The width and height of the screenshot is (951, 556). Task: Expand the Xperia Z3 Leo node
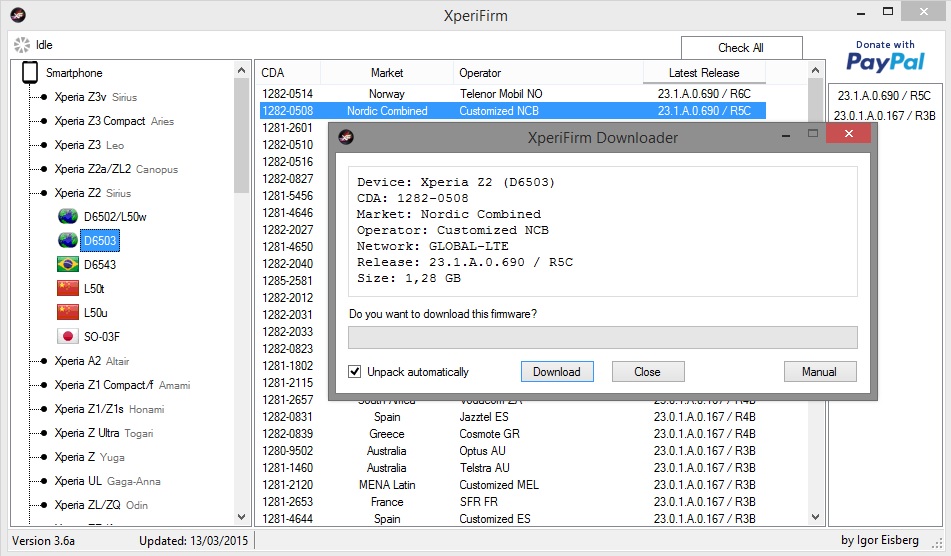pos(43,145)
